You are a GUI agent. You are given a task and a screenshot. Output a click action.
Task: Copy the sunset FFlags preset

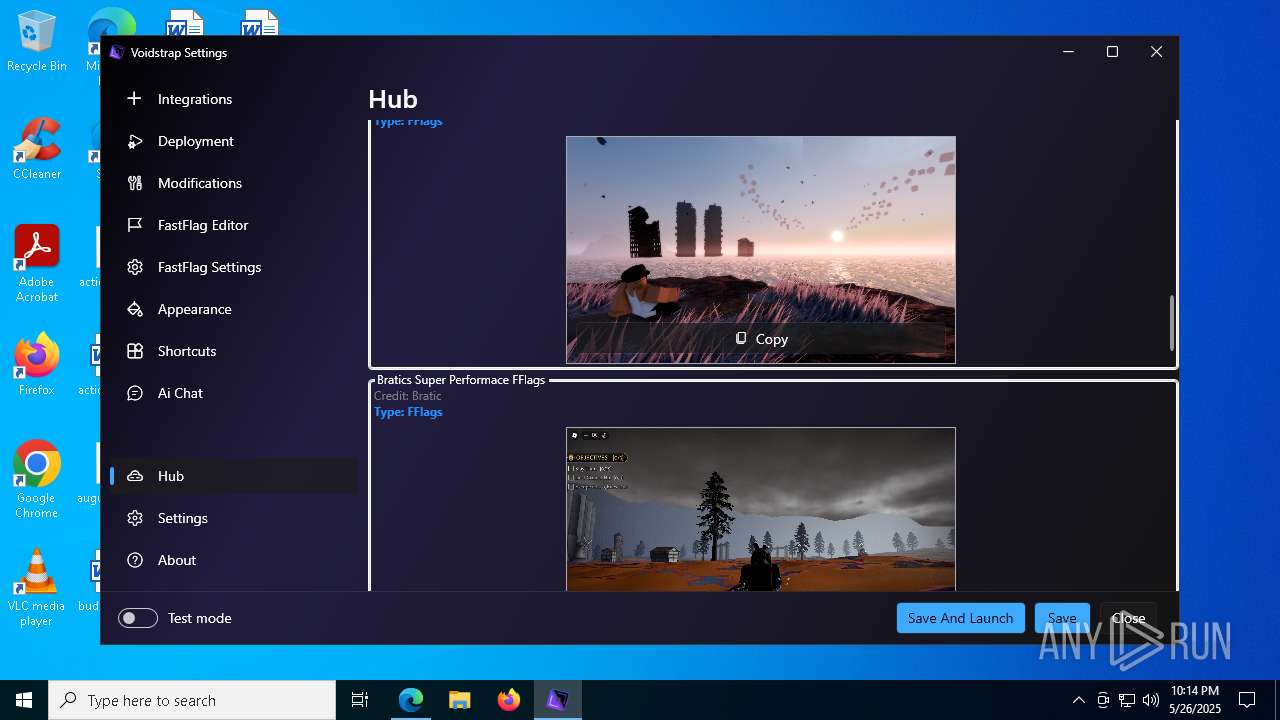761,339
